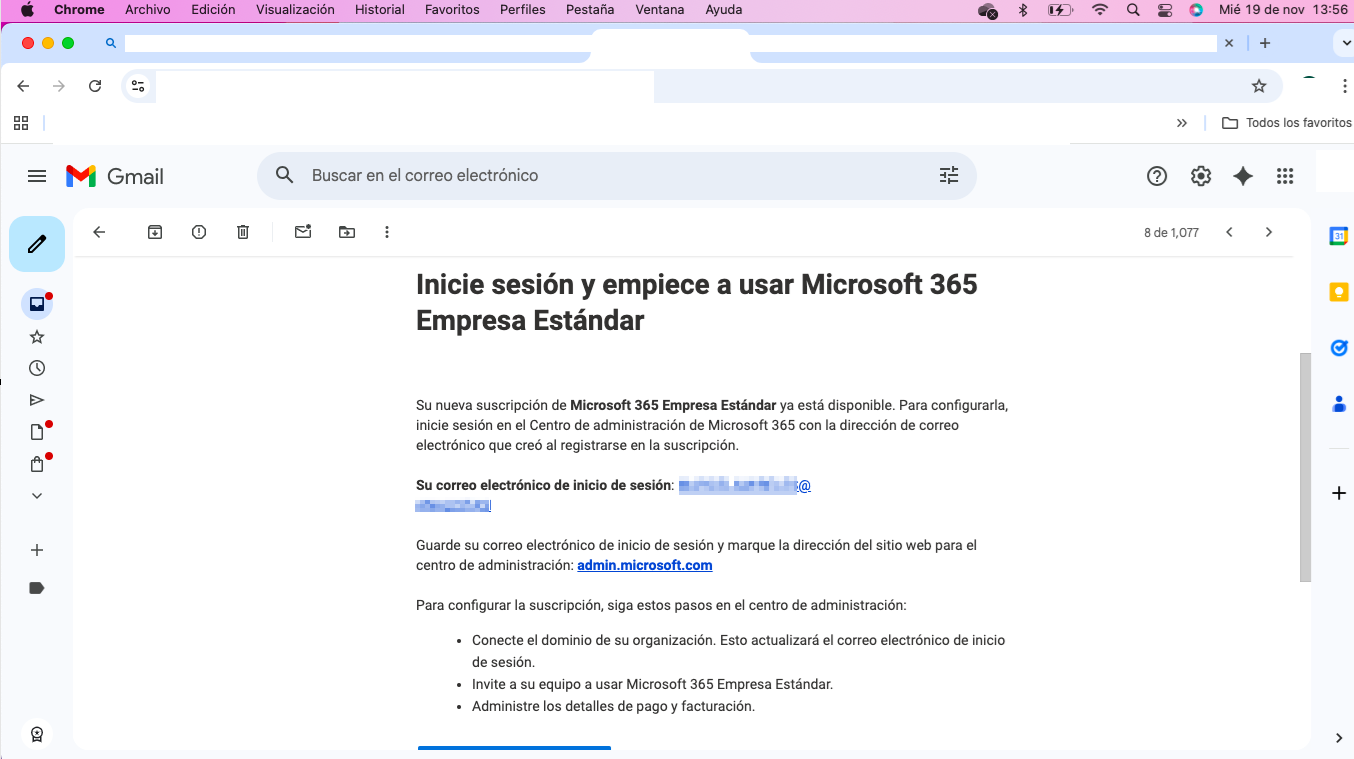This screenshot has width=1354, height=759.
Task: Go back in Chrome browser history
Action: point(23,86)
